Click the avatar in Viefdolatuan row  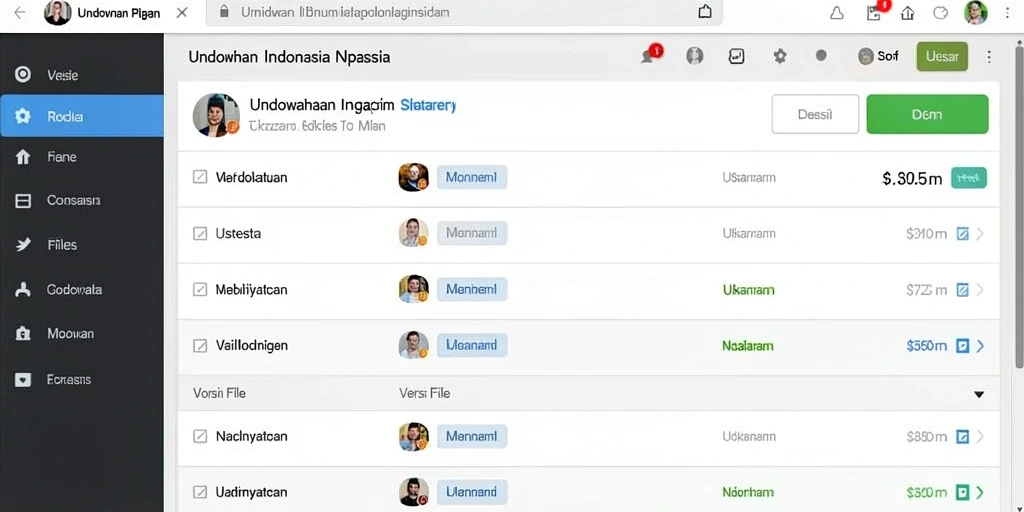coord(413,177)
